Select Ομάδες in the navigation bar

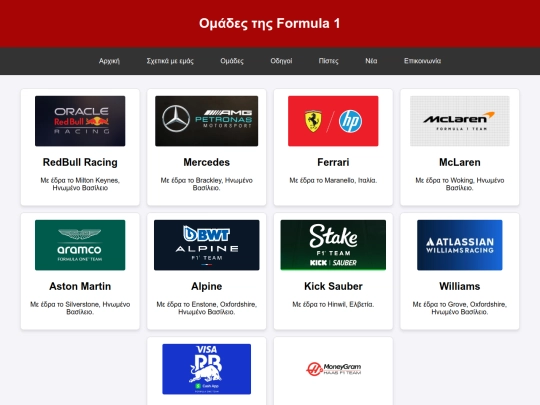tap(232, 61)
